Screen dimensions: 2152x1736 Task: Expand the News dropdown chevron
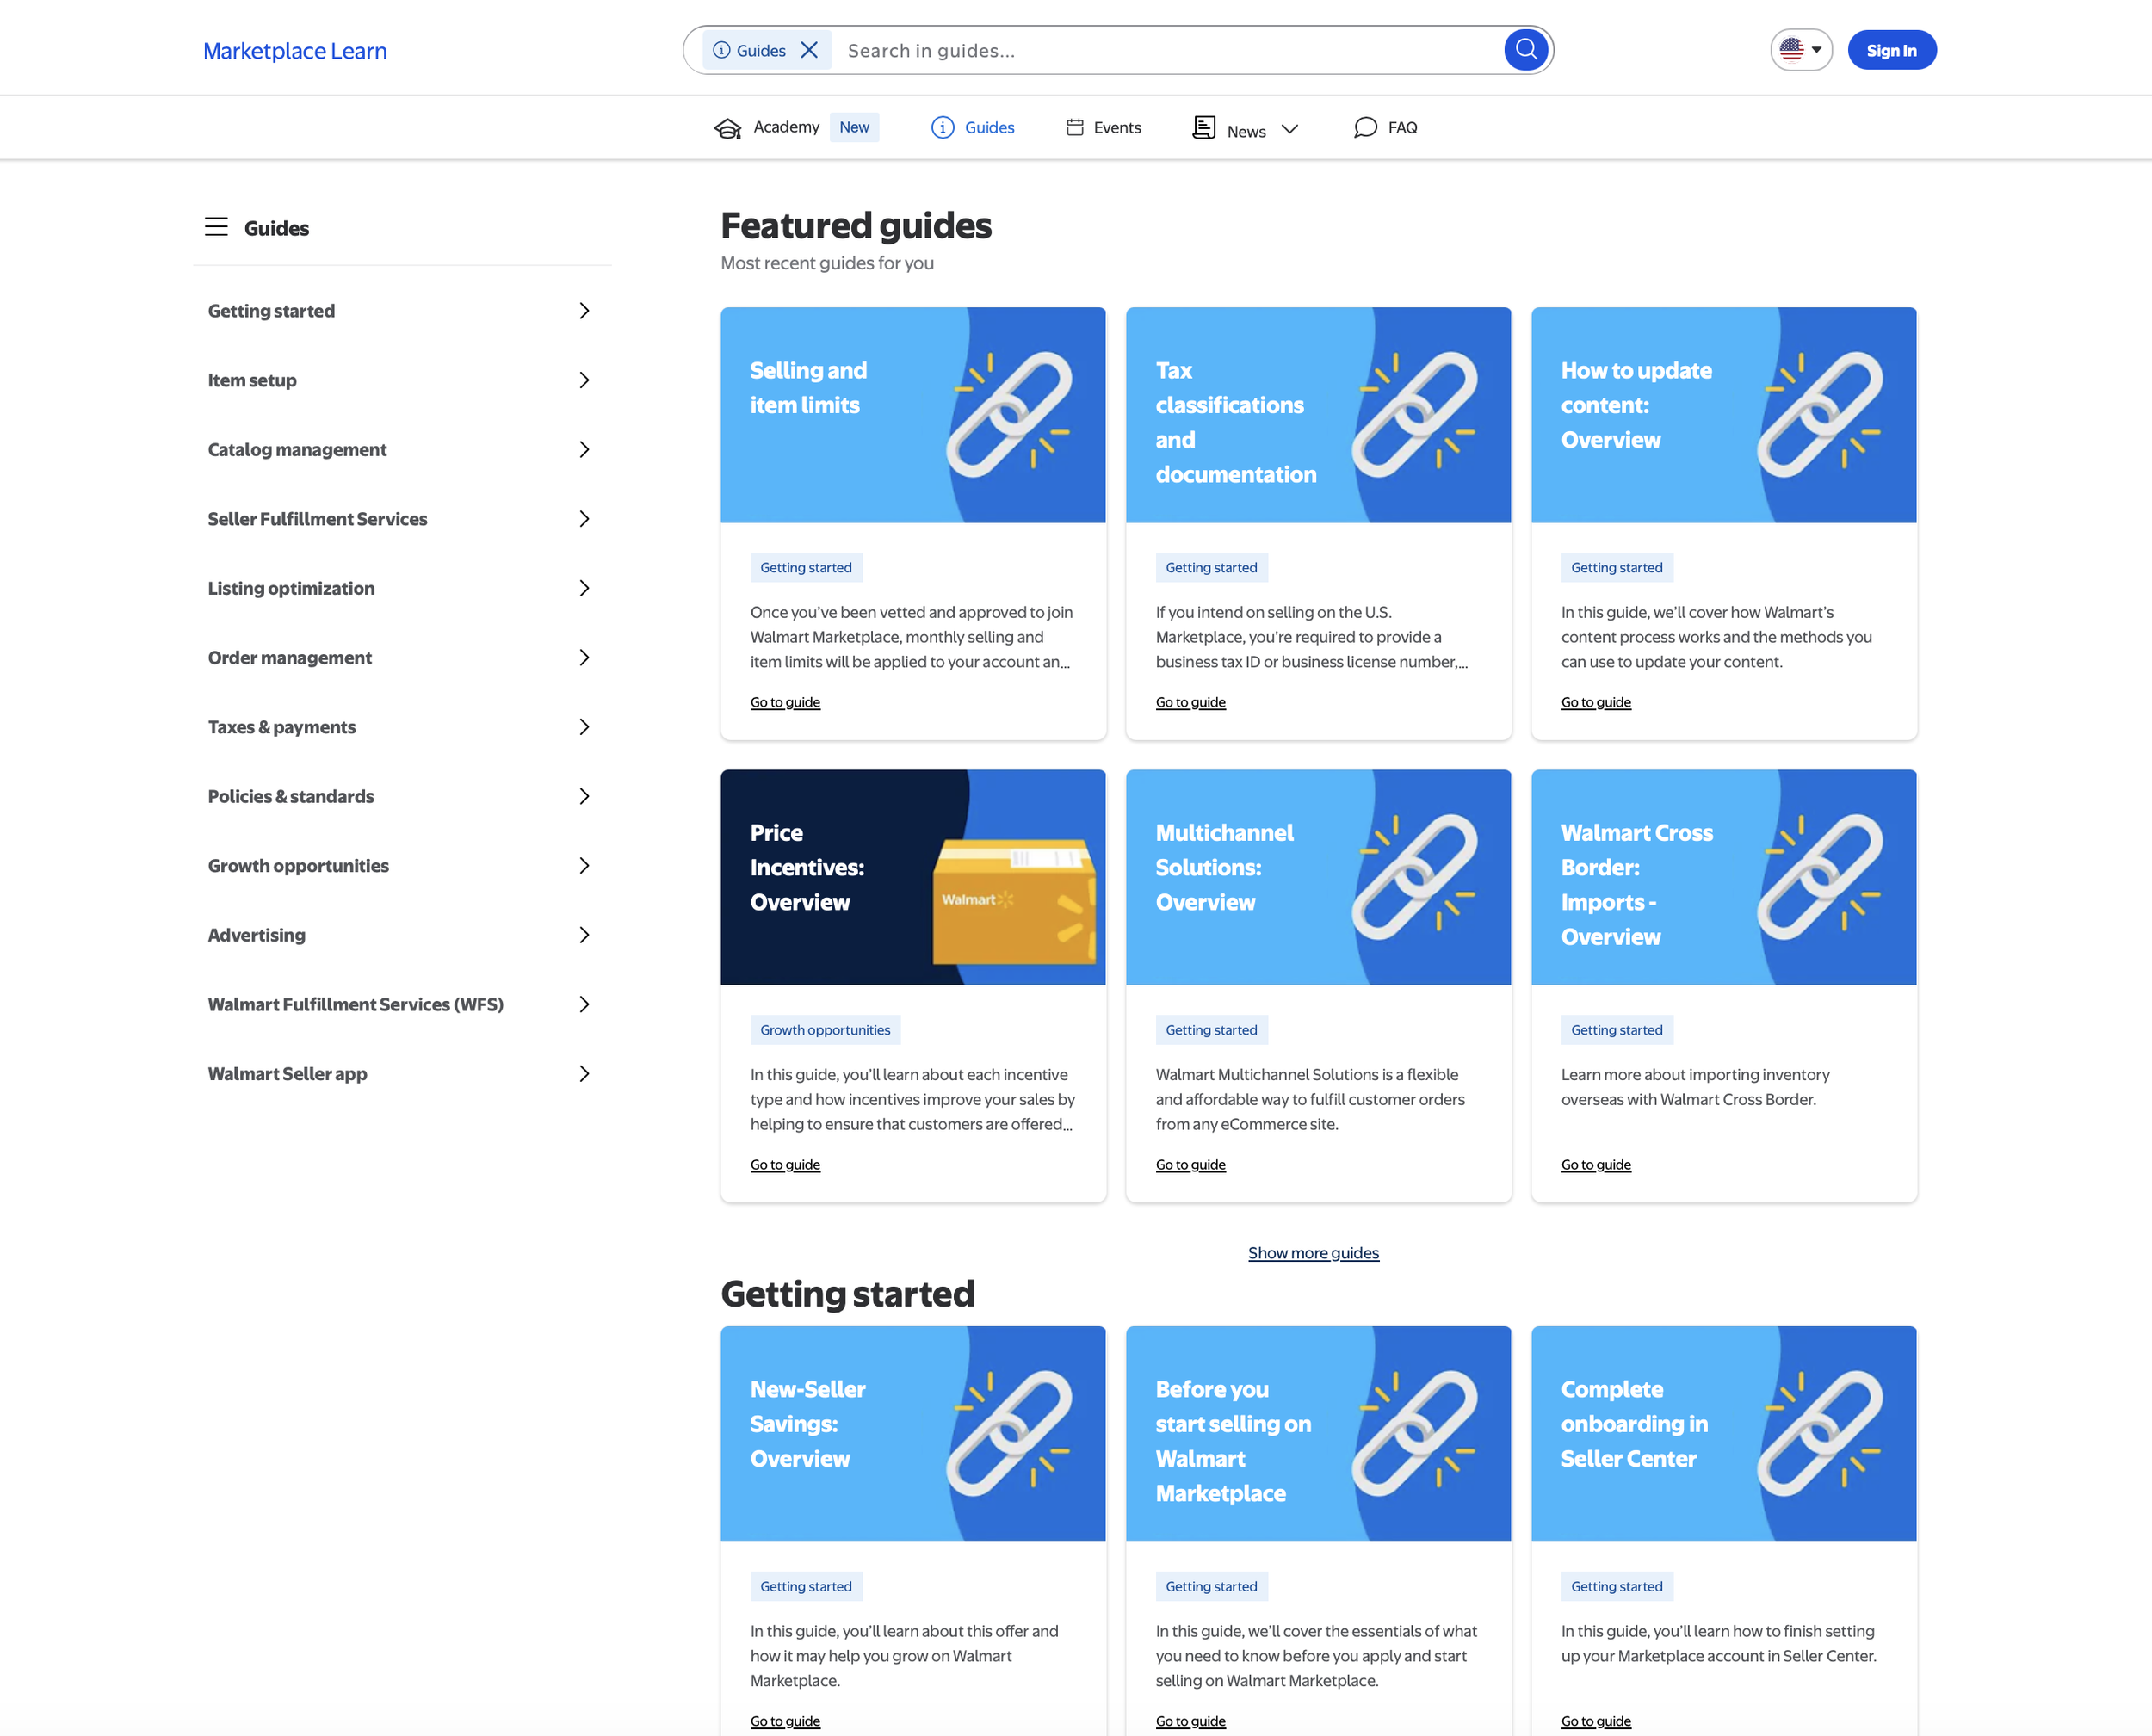pos(1289,129)
